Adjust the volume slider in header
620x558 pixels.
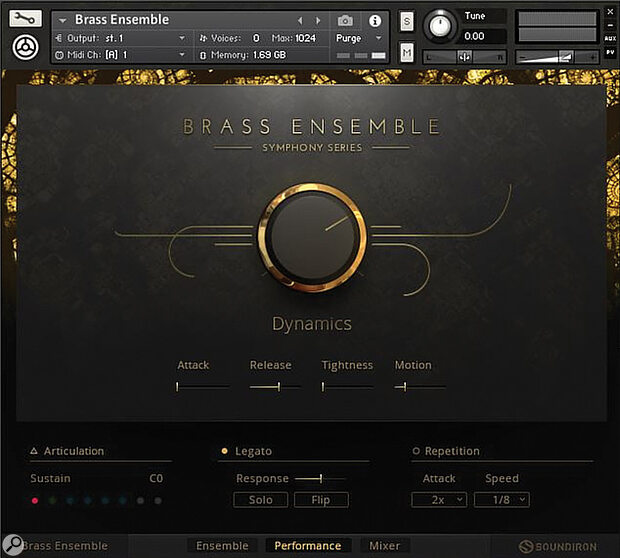click(557, 57)
